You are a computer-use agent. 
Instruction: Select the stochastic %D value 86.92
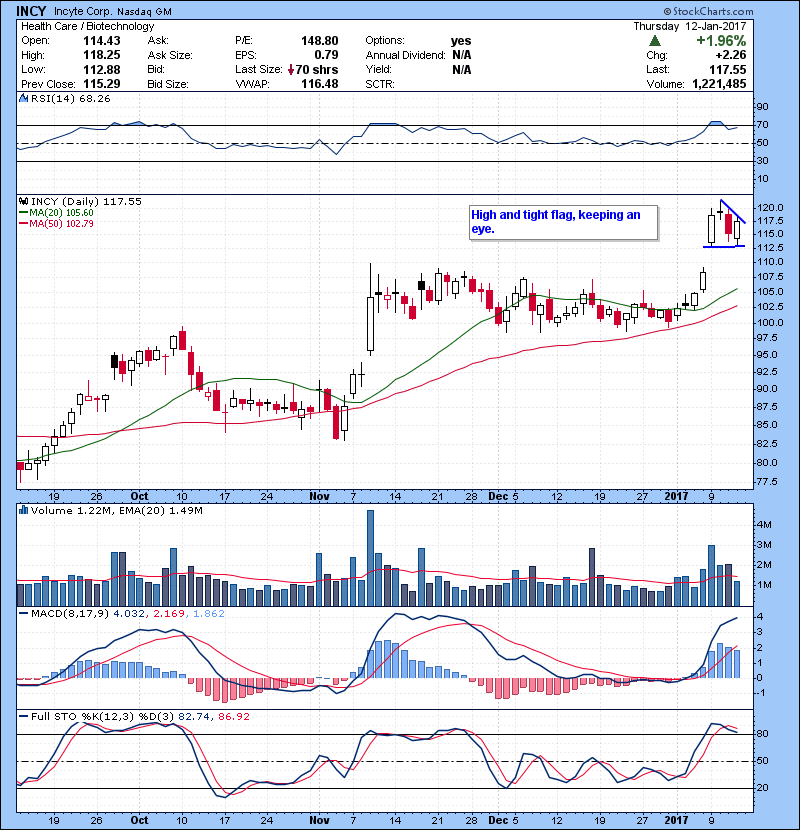pos(233,716)
